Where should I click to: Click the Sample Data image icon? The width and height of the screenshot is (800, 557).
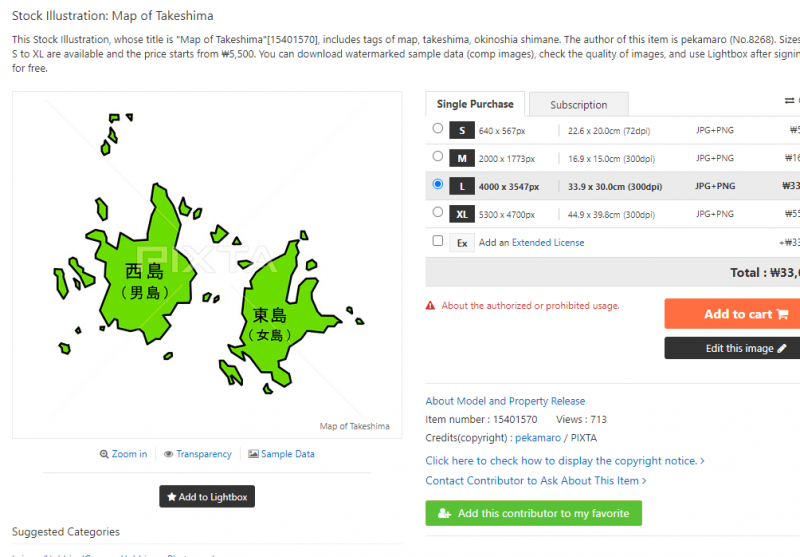tap(253, 454)
